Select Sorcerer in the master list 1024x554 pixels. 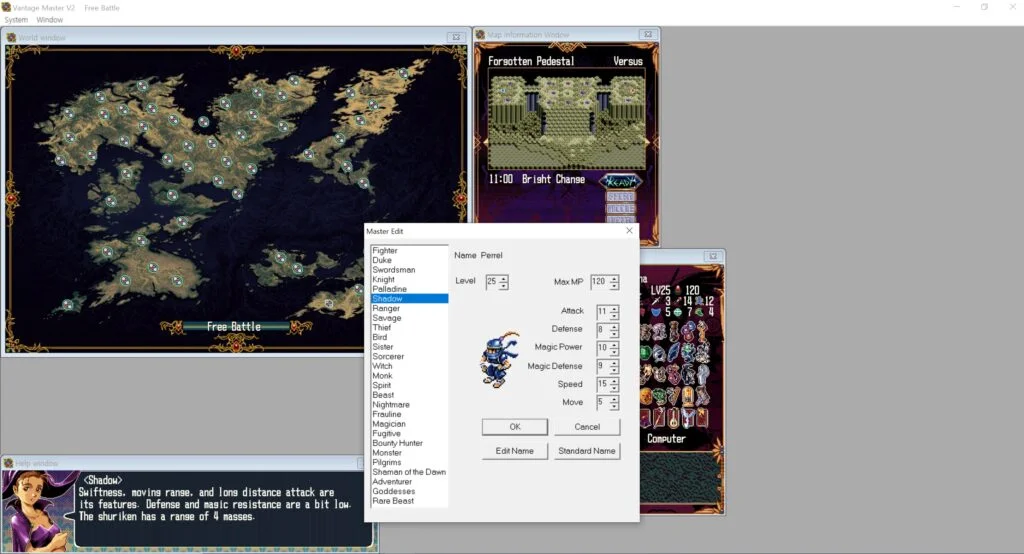click(409, 356)
